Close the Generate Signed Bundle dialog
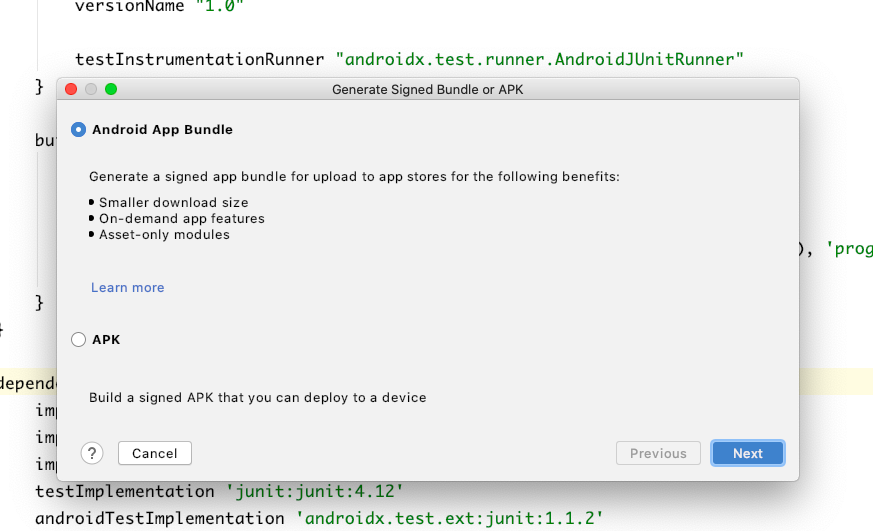873x531 pixels. [71, 89]
